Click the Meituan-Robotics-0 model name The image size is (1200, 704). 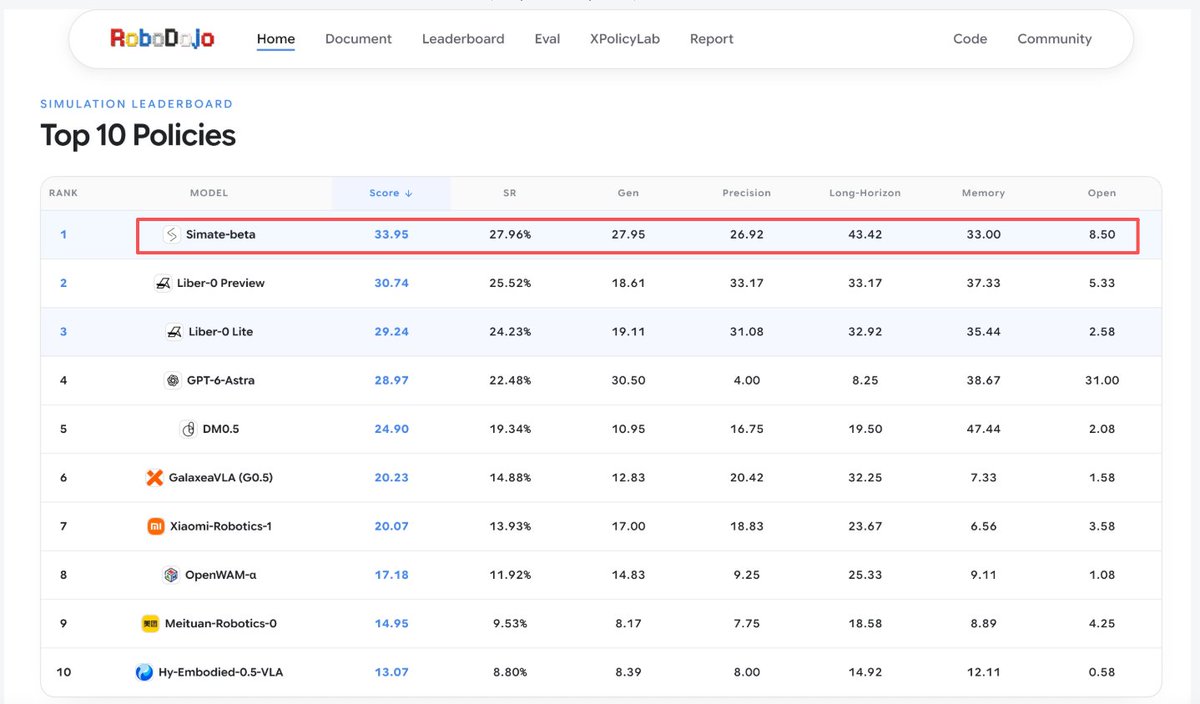click(x=221, y=623)
